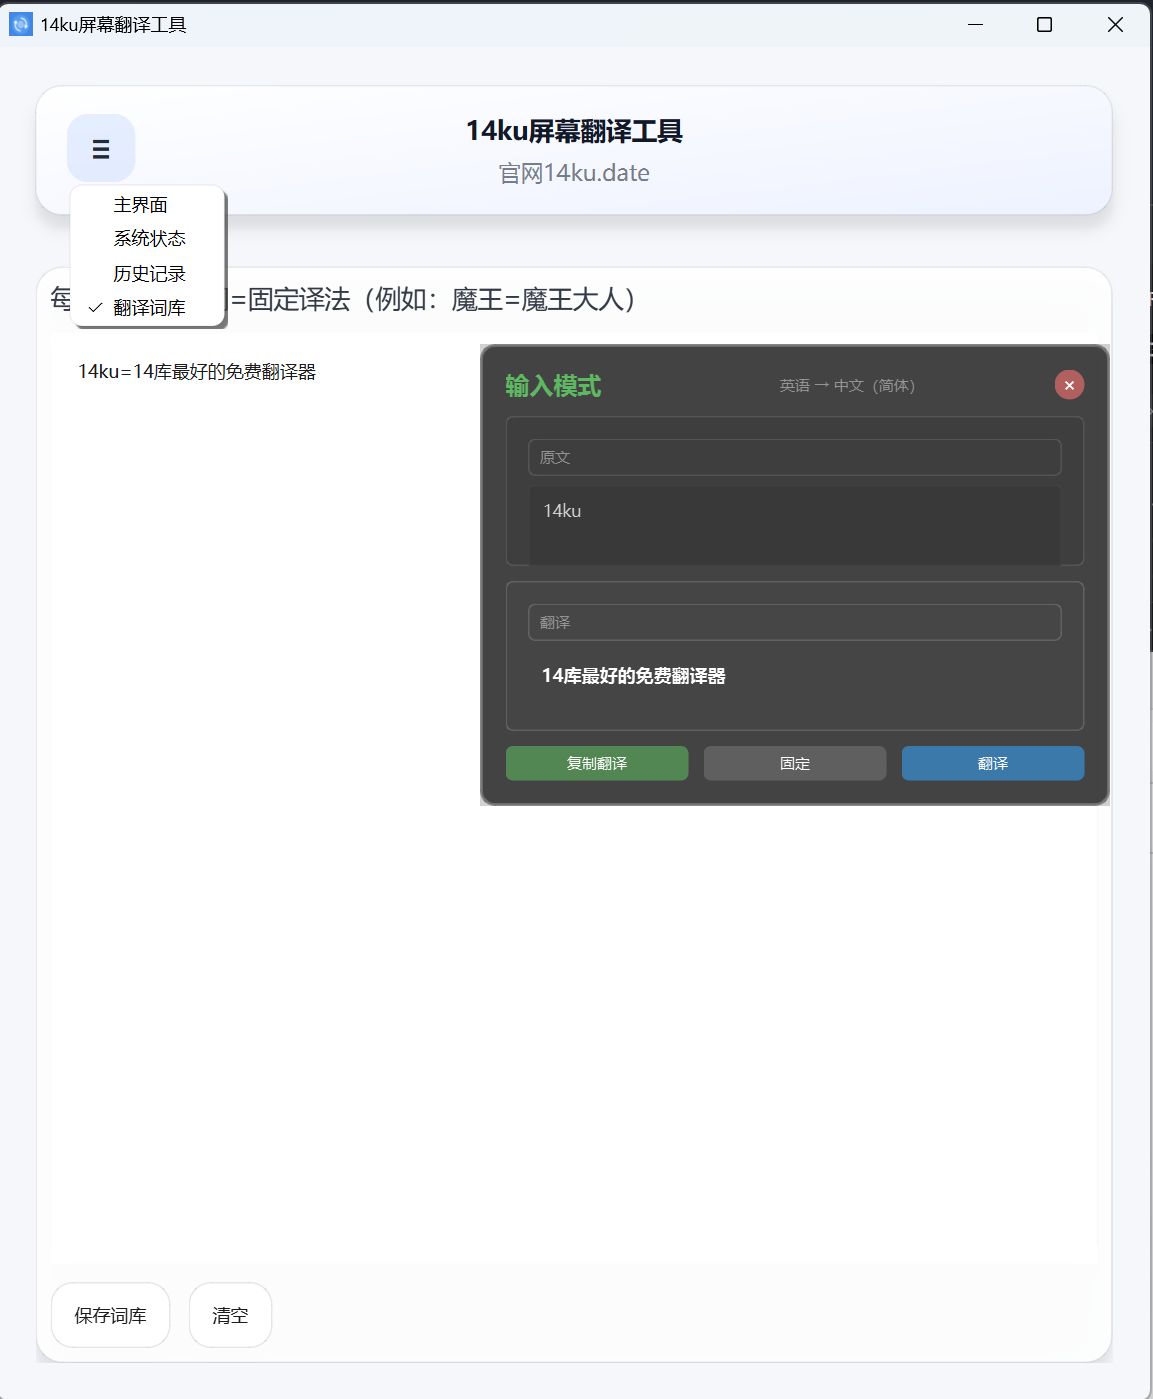
Task: Dismiss the 输入模式 dialog via its X icon
Action: [x=1069, y=384]
